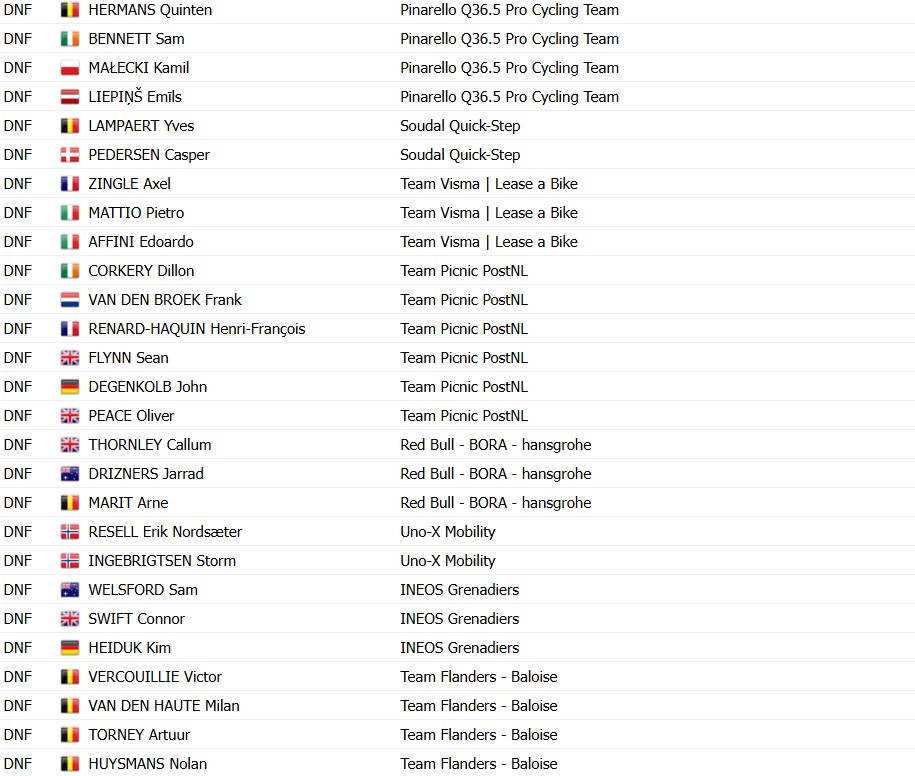Click Uno-X Mobility team in INGEBRIGTSEN row
The width and height of the screenshot is (915, 776).
pyautogui.click(x=448, y=561)
